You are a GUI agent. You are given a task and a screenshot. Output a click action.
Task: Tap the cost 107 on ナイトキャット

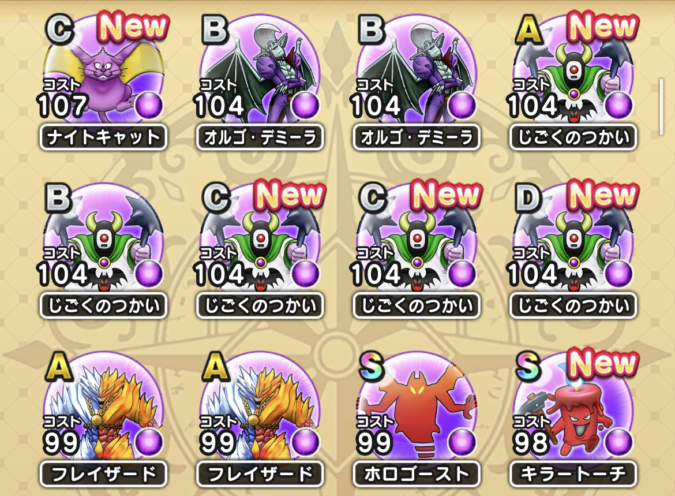pyautogui.click(x=62, y=105)
